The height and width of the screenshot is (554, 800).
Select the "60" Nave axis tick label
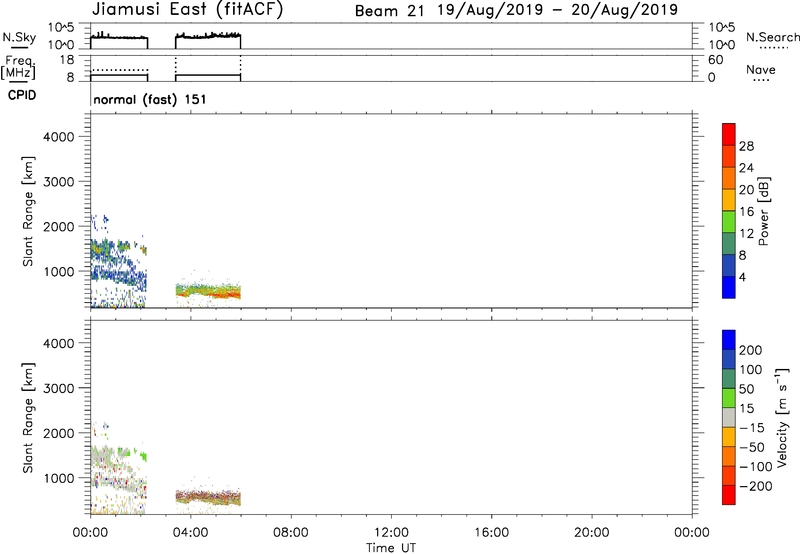(x=715, y=60)
